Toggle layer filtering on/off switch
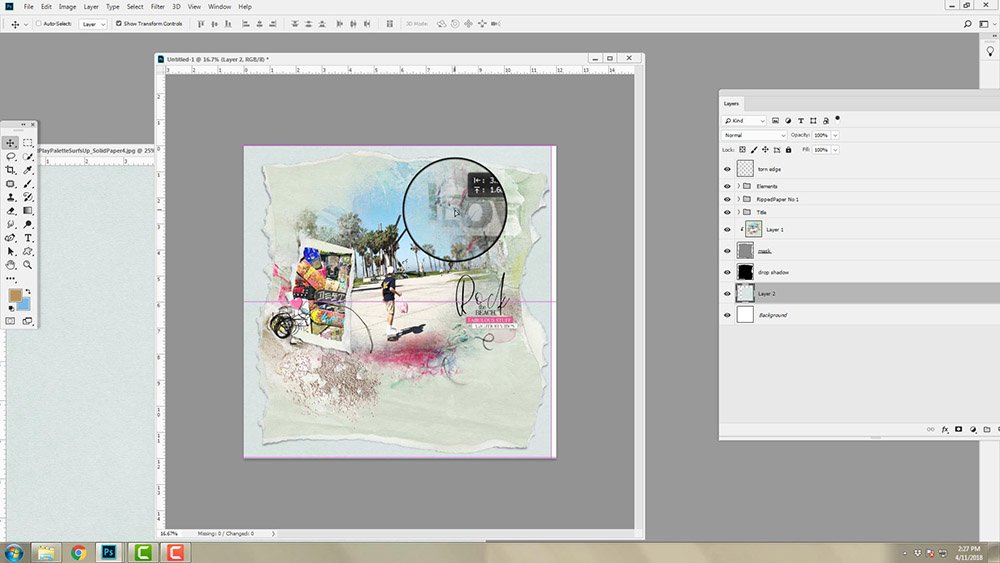This screenshot has height=563, width=1000. (837, 119)
